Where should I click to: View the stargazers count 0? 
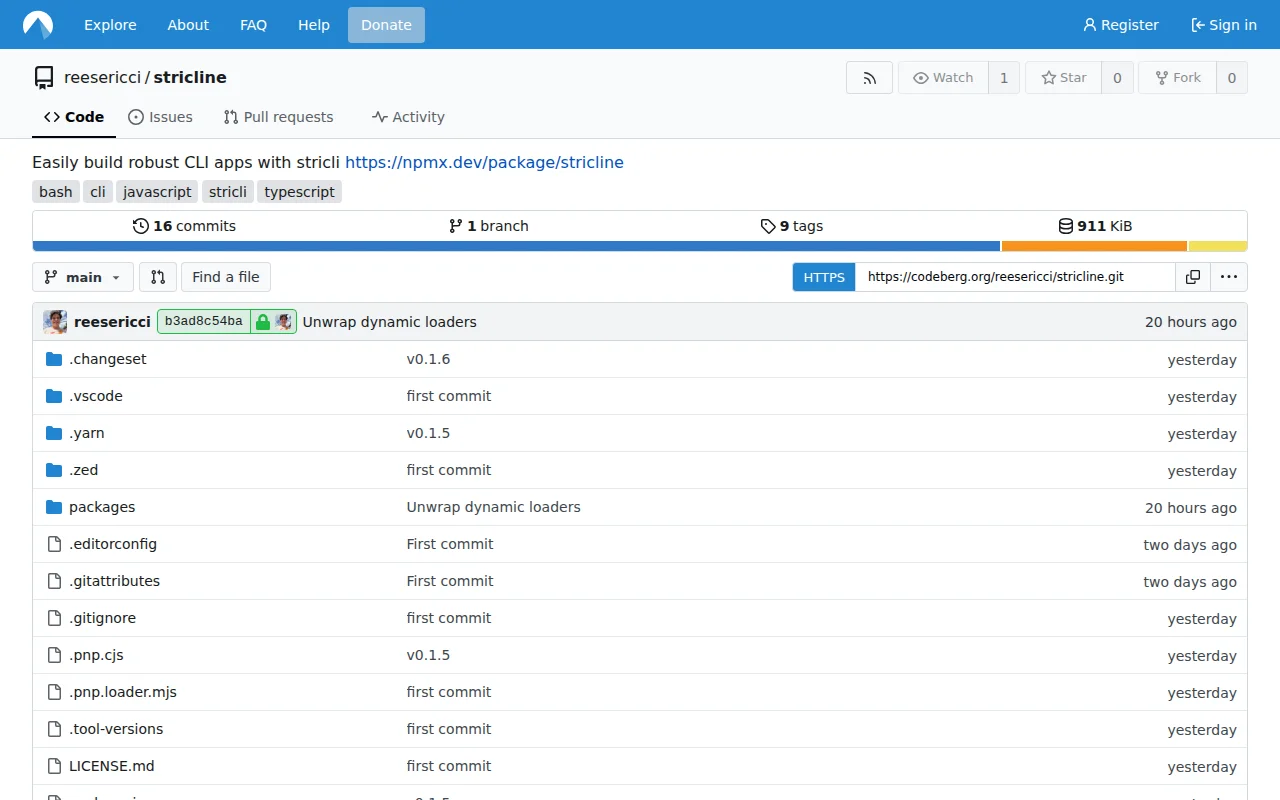click(1117, 78)
